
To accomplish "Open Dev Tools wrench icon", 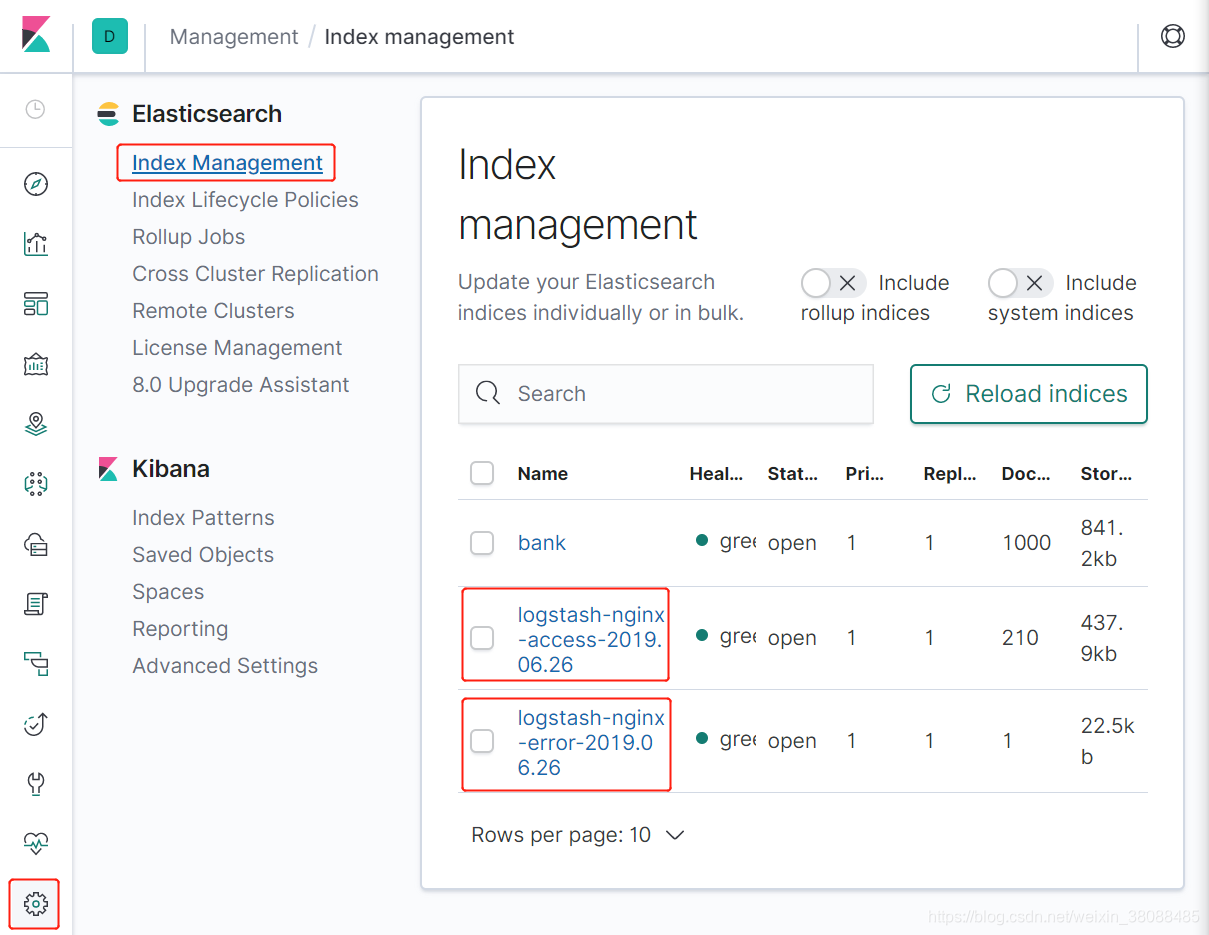I will pyautogui.click(x=35, y=784).
